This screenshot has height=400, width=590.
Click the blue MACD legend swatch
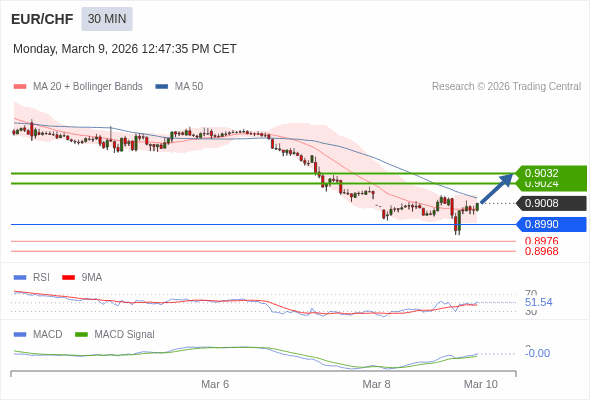pyautogui.click(x=20, y=335)
